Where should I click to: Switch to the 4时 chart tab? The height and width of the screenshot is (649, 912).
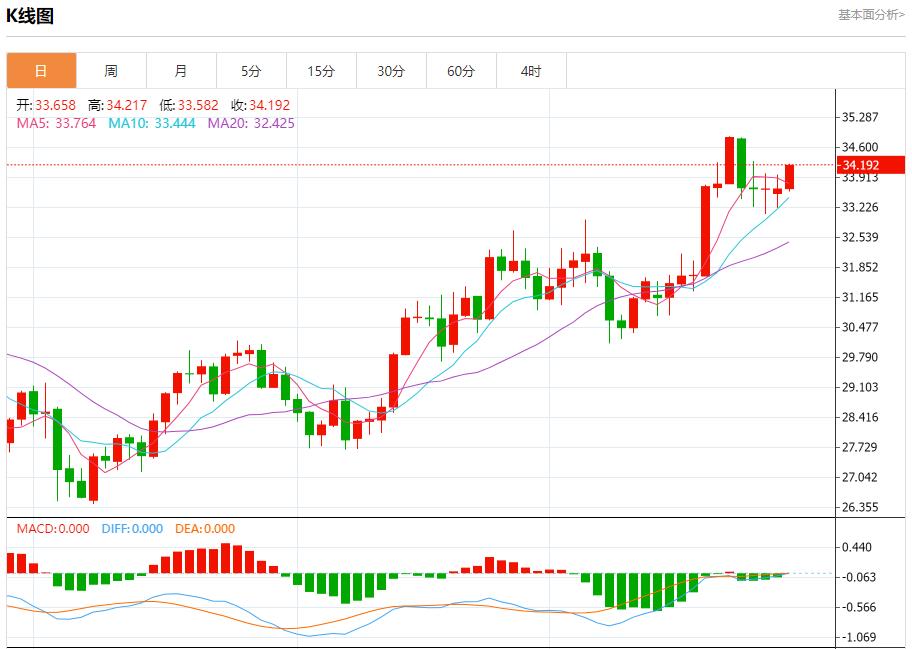[531, 71]
